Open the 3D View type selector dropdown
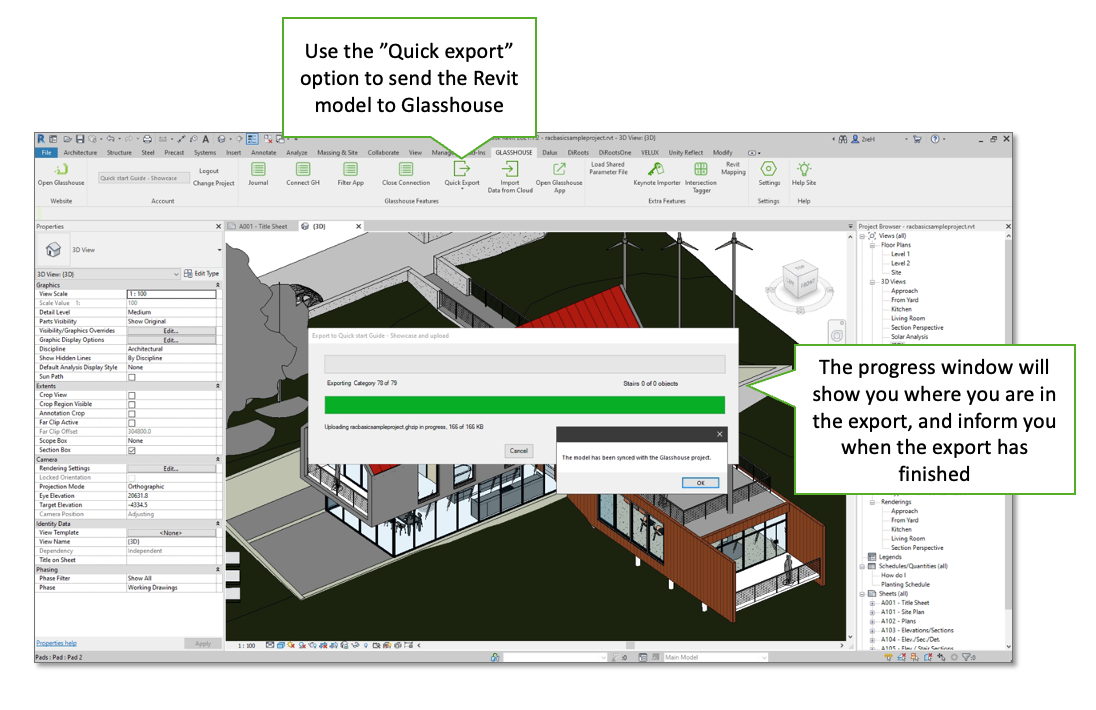The image size is (1096, 710). coord(219,249)
